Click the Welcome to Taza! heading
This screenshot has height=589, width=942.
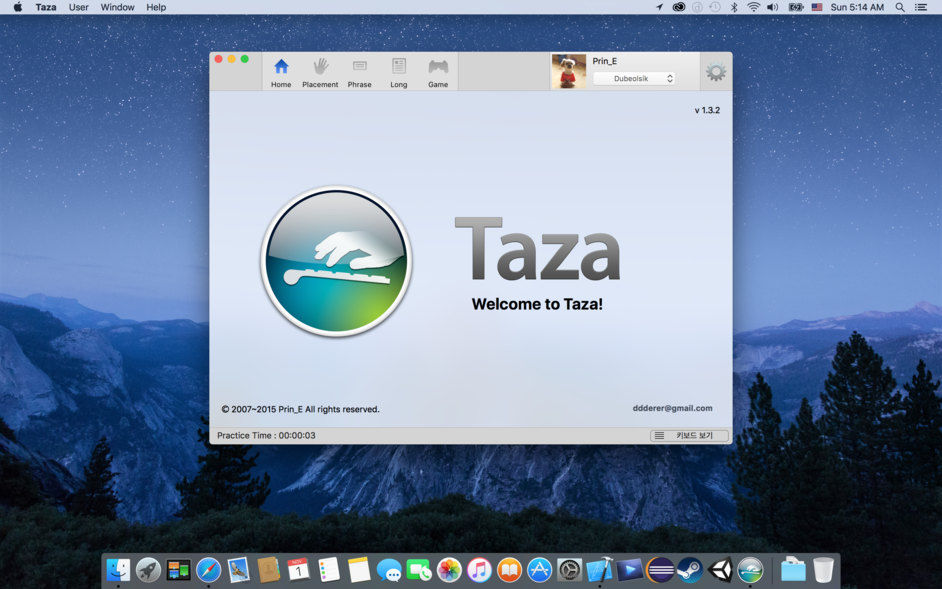point(537,304)
